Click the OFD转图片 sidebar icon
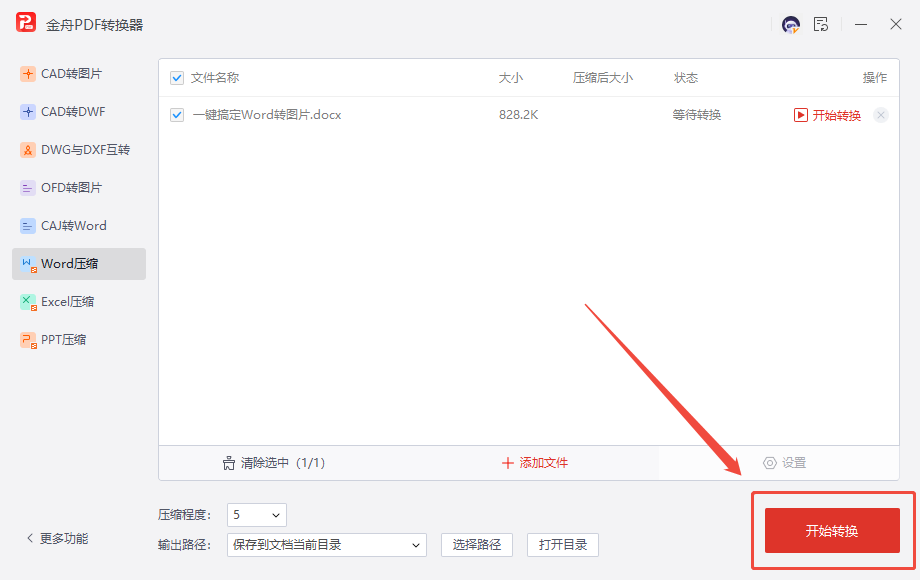Screen dimensions: 920x580 pos(28,188)
